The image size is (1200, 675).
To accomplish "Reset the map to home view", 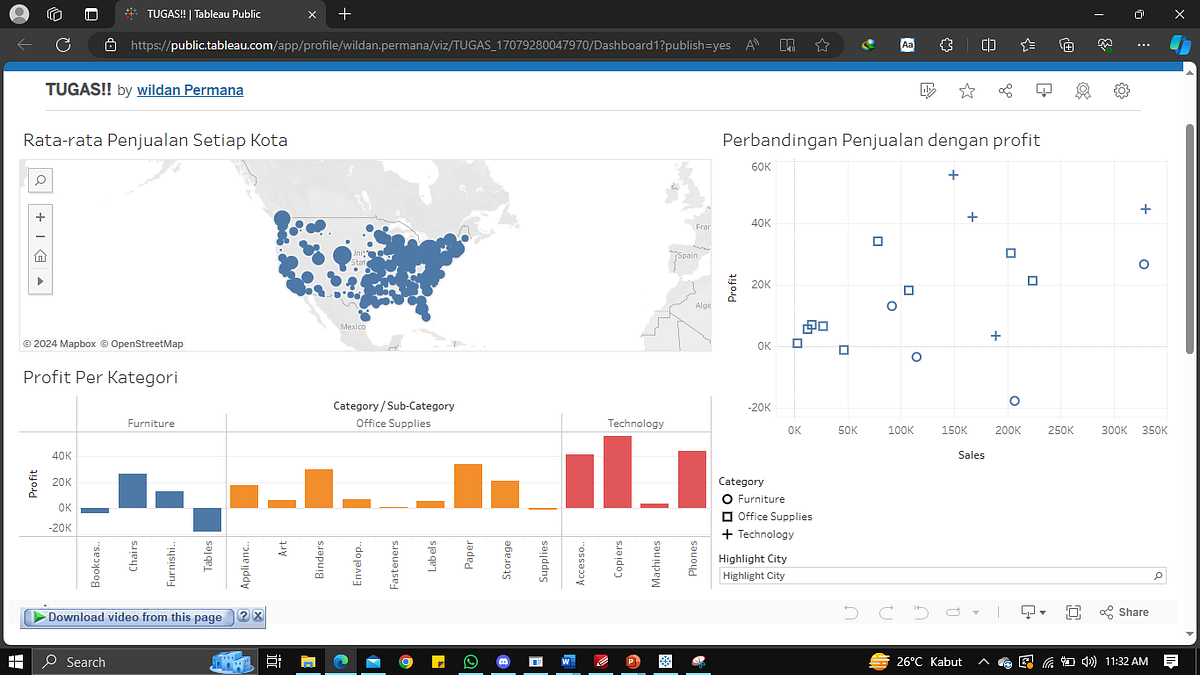I will pyautogui.click(x=40, y=256).
